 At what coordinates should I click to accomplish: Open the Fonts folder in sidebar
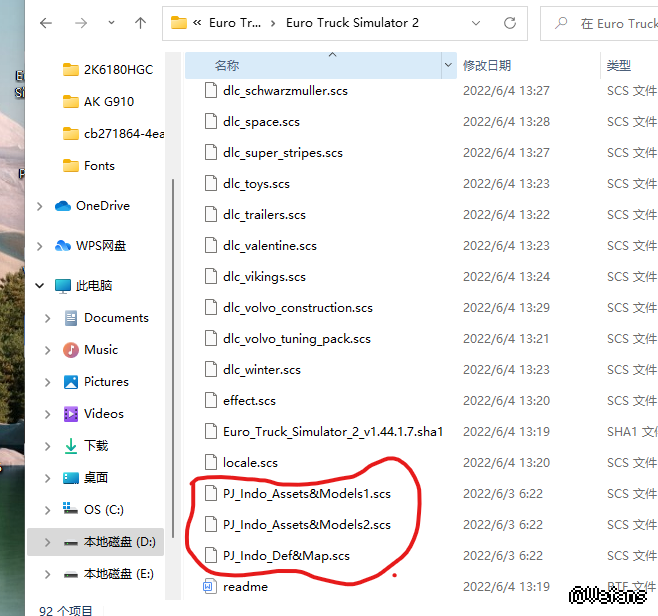[99, 166]
